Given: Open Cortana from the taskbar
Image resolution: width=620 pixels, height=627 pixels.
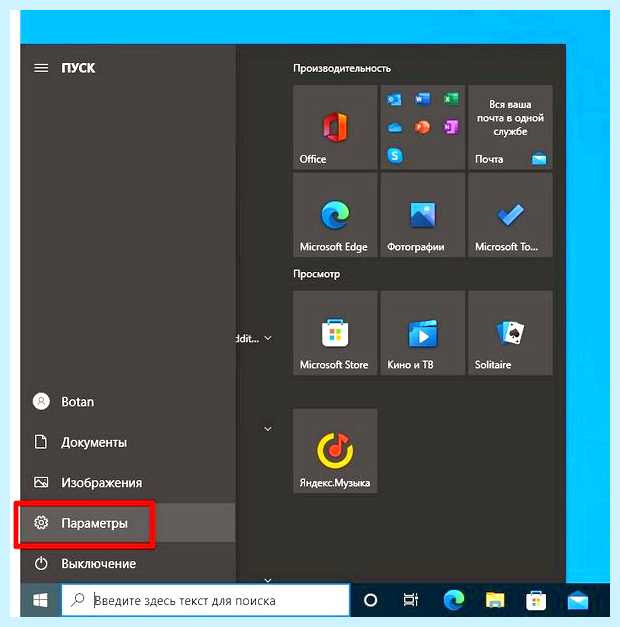Looking at the screenshot, I should pos(370,600).
